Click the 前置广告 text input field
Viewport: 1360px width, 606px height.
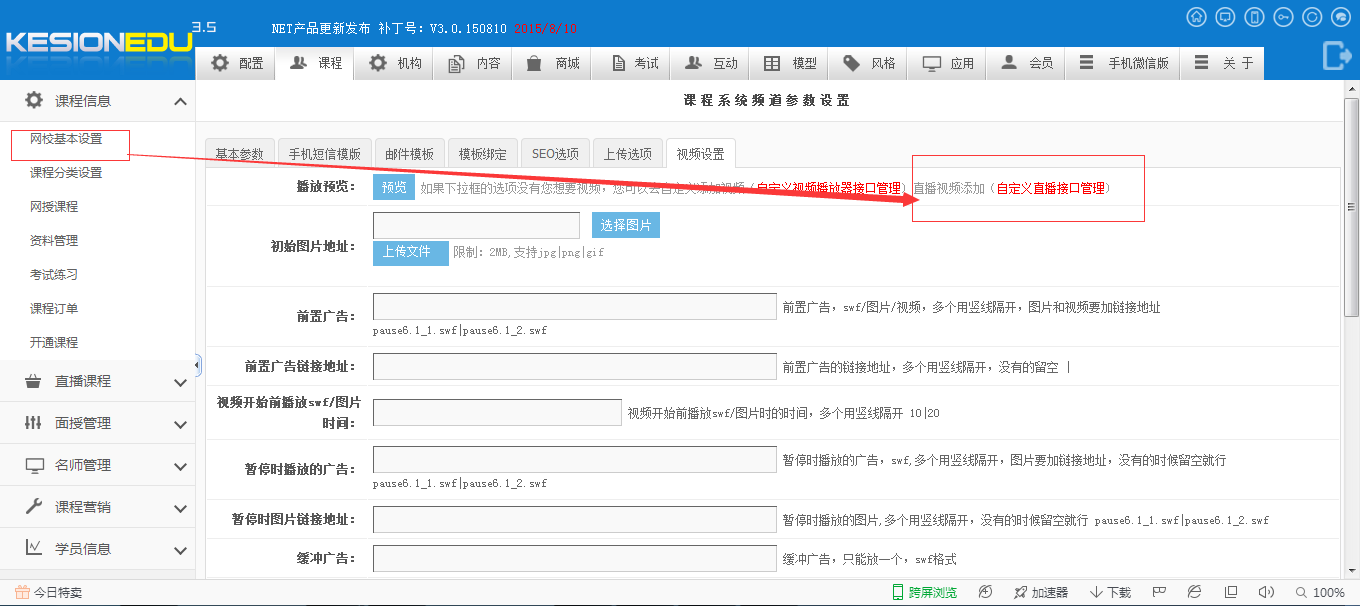click(574, 306)
